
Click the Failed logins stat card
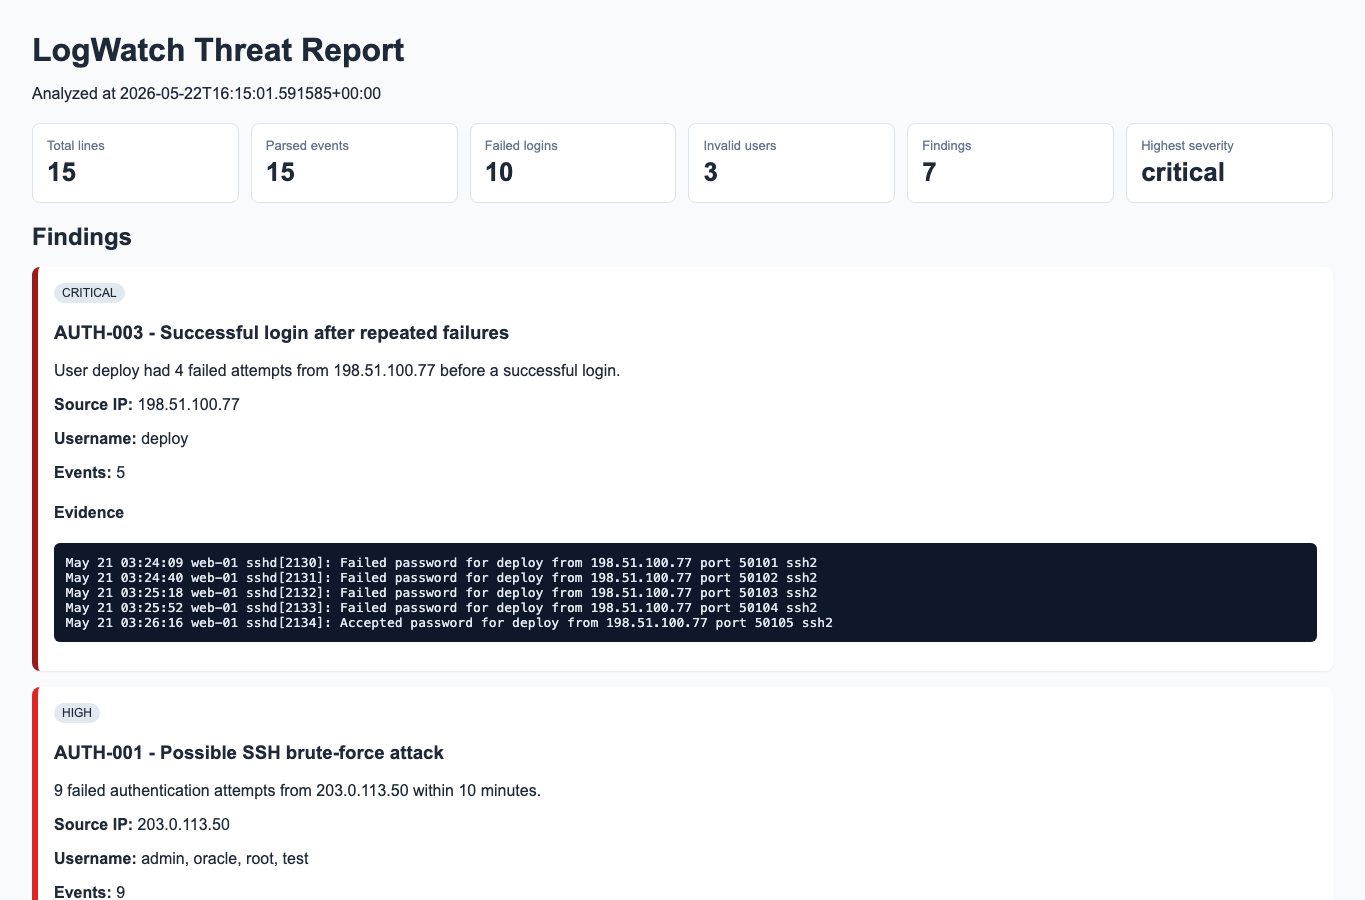click(573, 163)
